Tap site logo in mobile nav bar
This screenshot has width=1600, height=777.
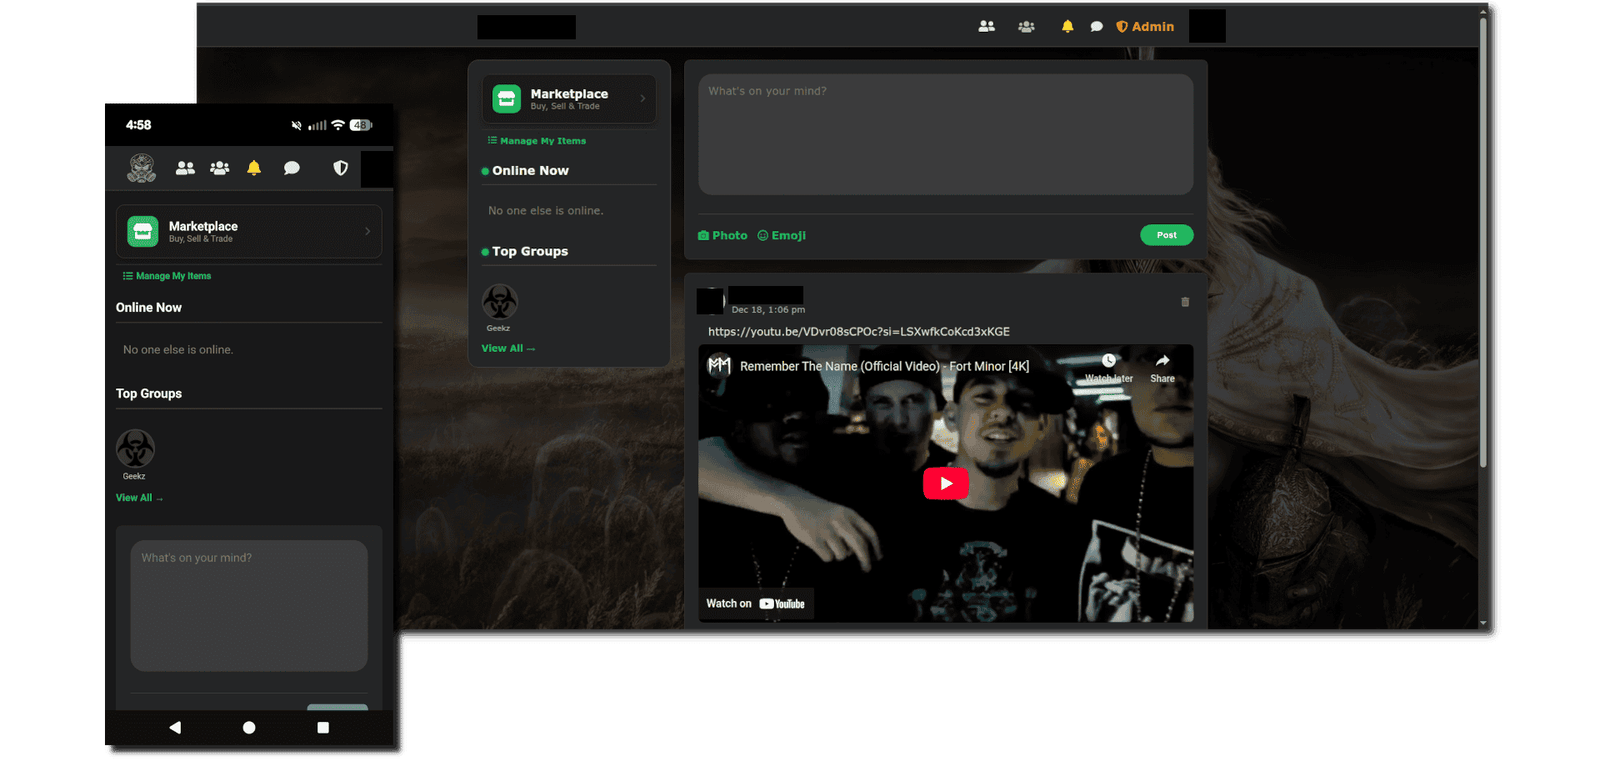tap(141, 168)
